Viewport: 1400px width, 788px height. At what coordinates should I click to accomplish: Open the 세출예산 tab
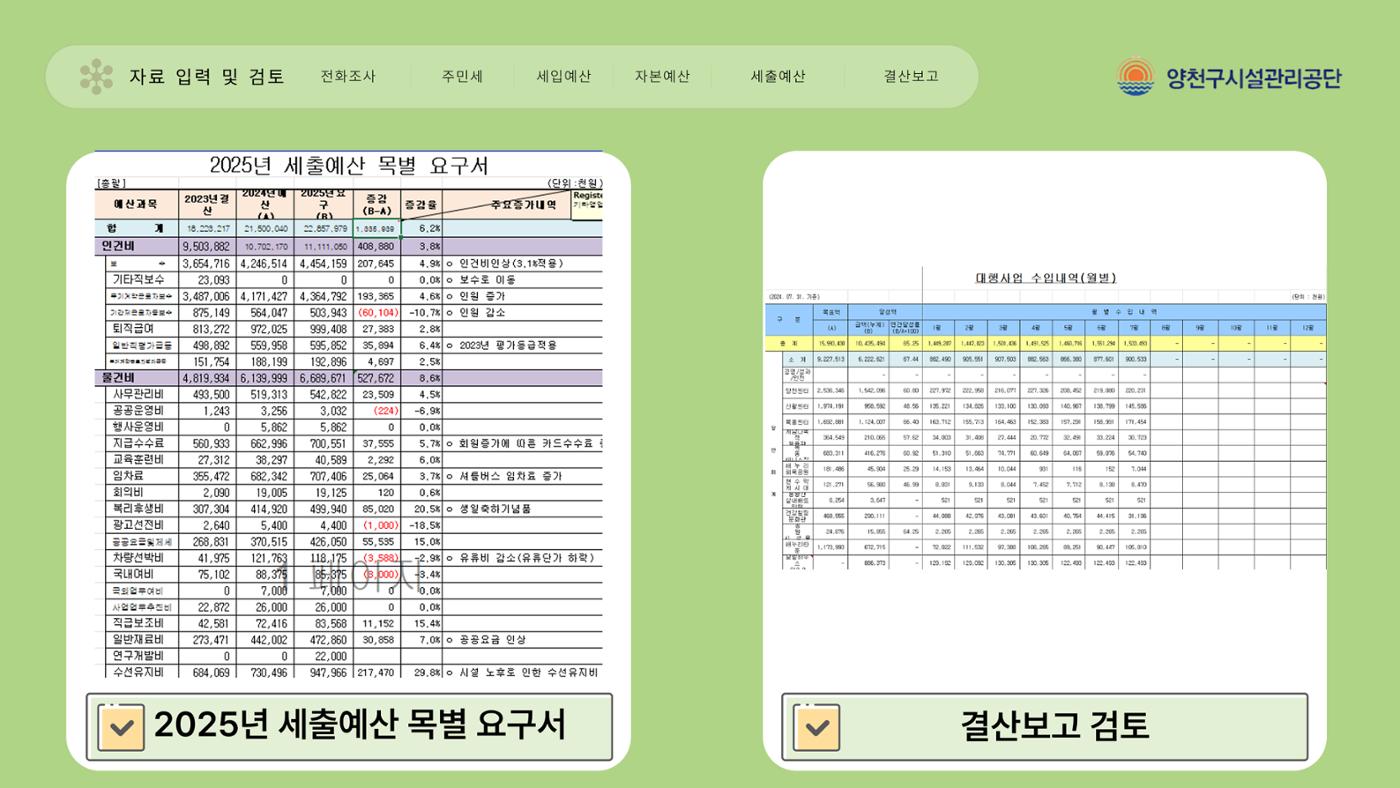pos(778,76)
